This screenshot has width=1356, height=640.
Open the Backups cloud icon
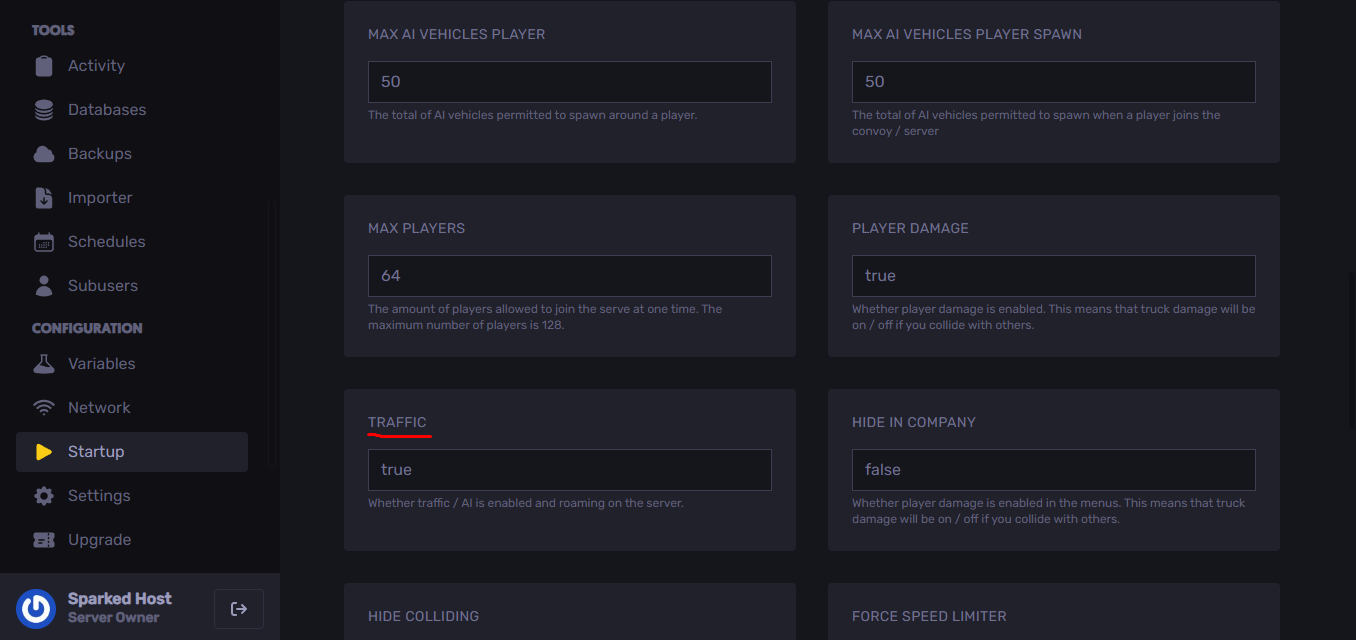click(x=44, y=154)
